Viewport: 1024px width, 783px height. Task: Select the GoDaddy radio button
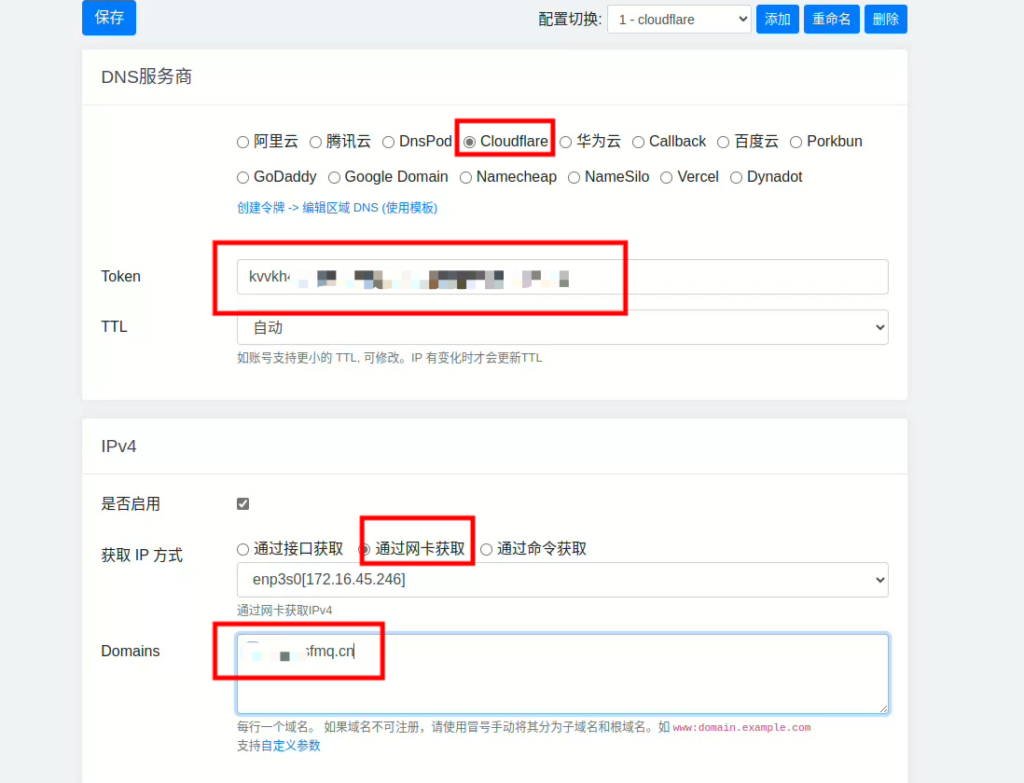[243, 178]
